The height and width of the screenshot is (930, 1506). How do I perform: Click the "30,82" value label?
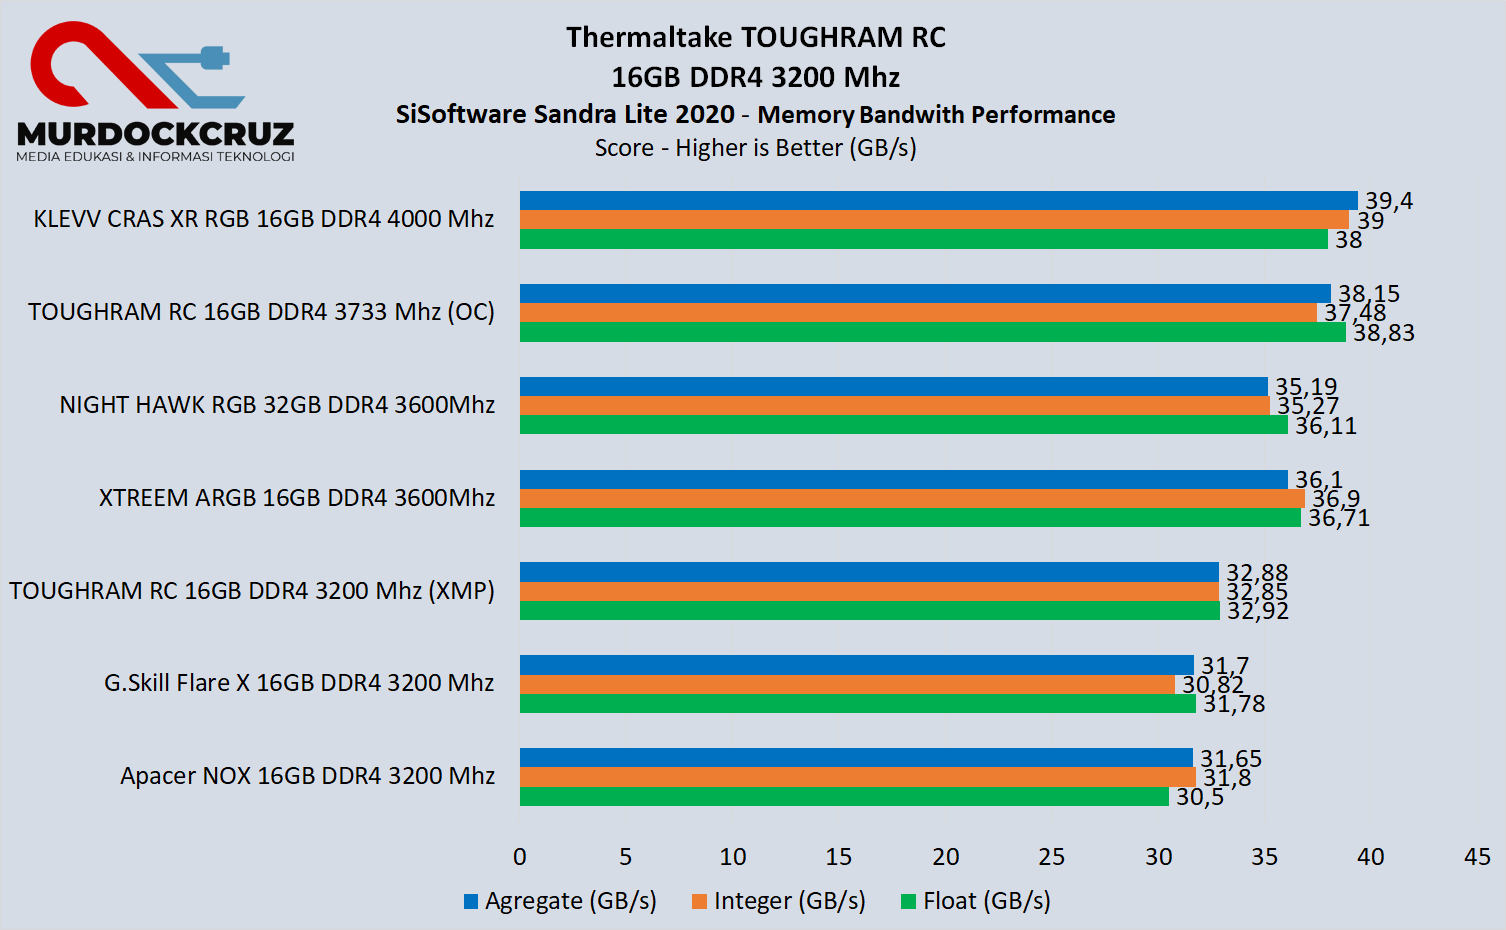(x=1213, y=685)
